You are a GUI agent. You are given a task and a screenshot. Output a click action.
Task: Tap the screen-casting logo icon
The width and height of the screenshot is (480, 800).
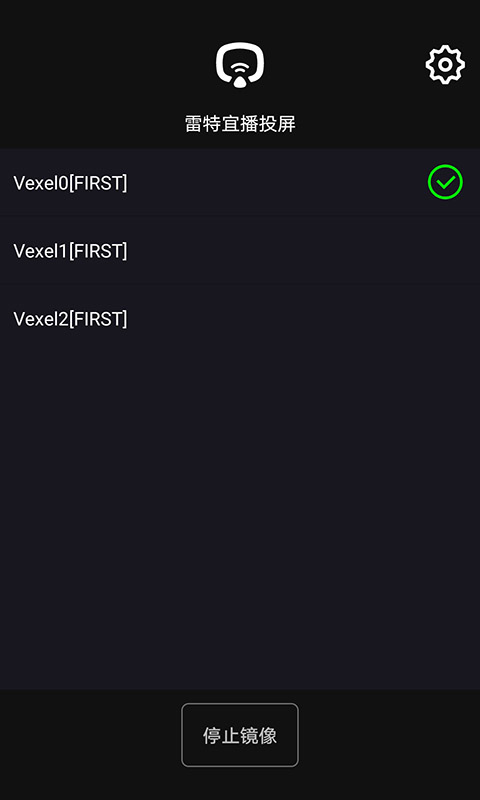[240, 65]
